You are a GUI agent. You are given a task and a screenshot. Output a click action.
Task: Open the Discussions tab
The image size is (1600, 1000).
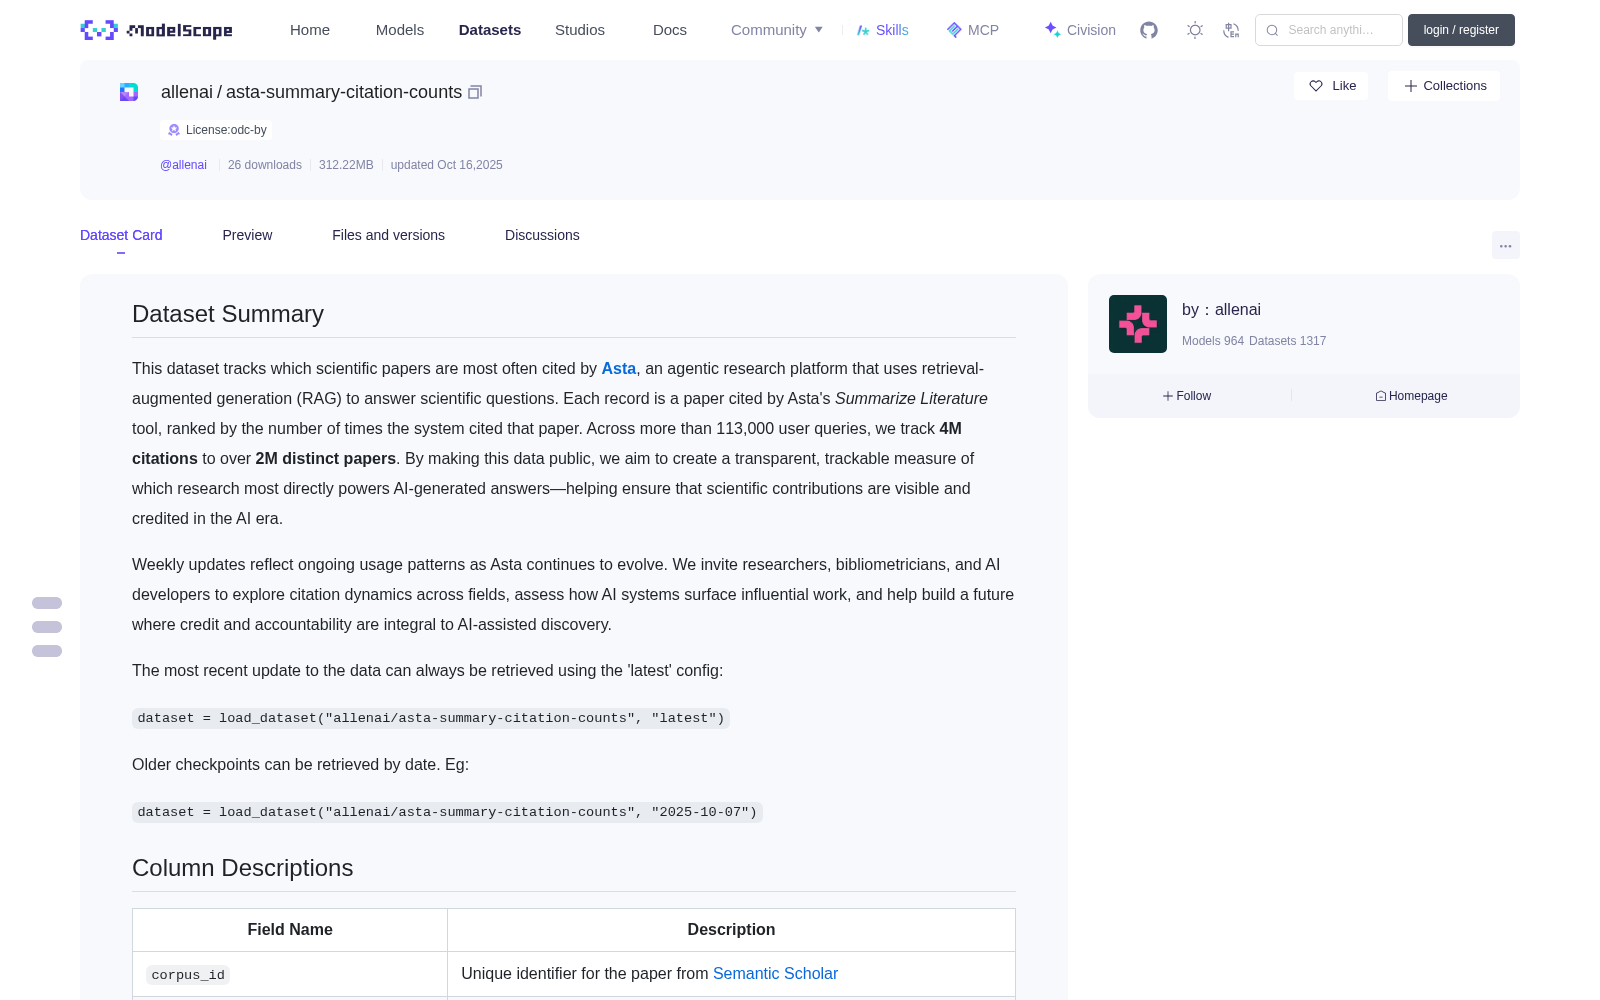[x=542, y=235]
